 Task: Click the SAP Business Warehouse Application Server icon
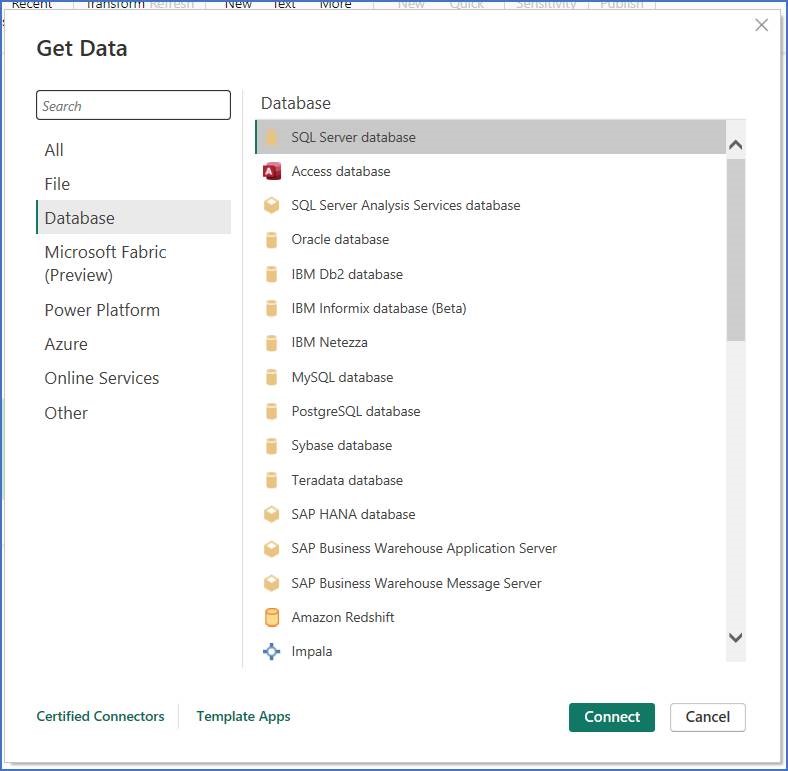(x=271, y=549)
